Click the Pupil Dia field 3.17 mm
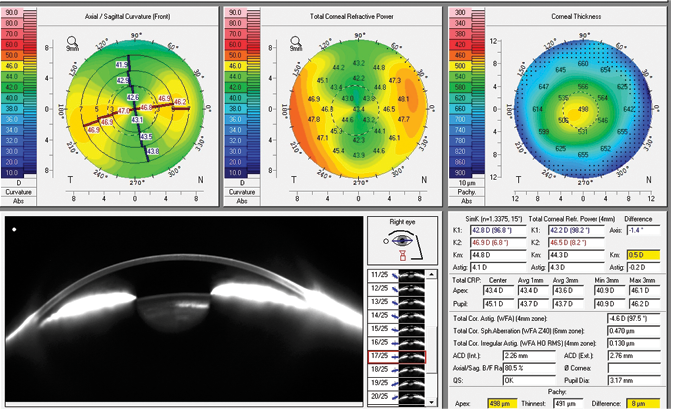The width and height of the screenshot is (676, 409). pos(634,381)
